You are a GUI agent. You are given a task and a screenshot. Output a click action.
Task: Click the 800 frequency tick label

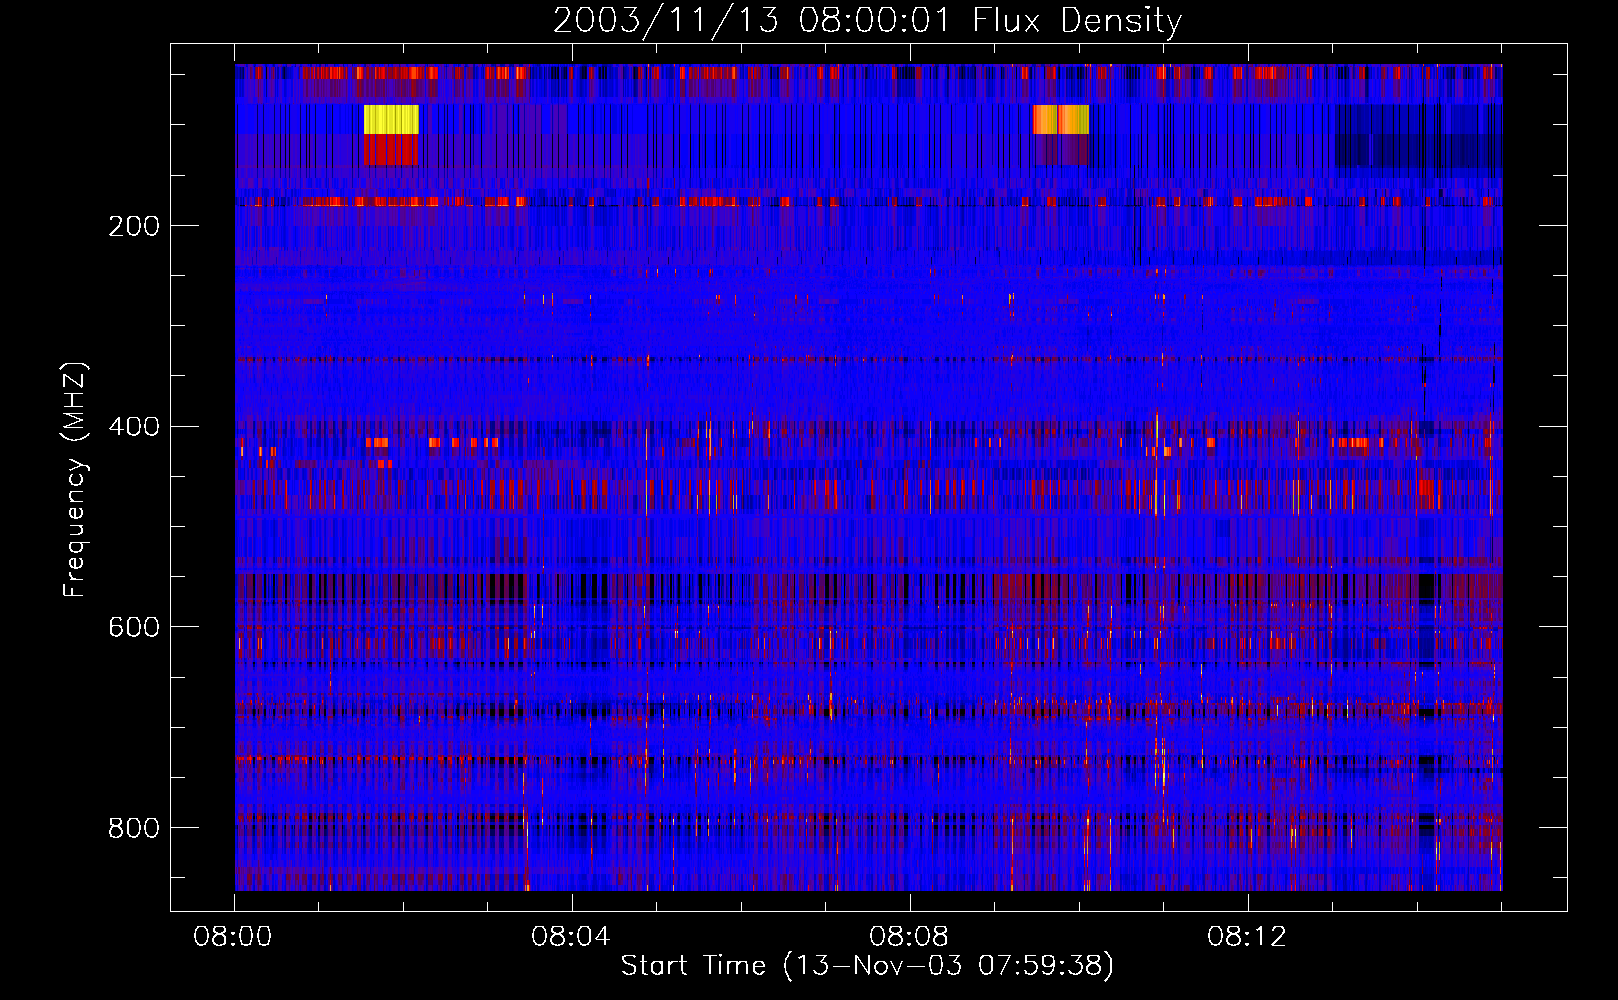134,828
